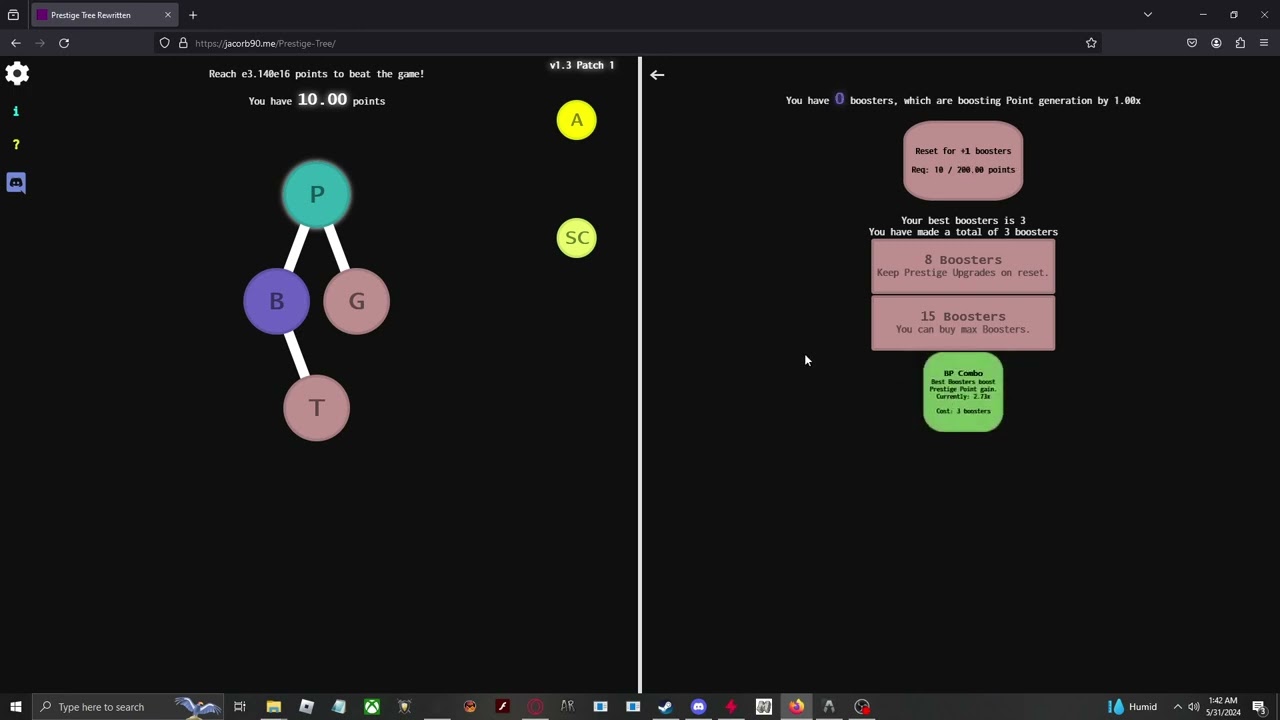Open new browser tab with plus
The width and height of the screenshot is (1280, 720).
[193, 15]
